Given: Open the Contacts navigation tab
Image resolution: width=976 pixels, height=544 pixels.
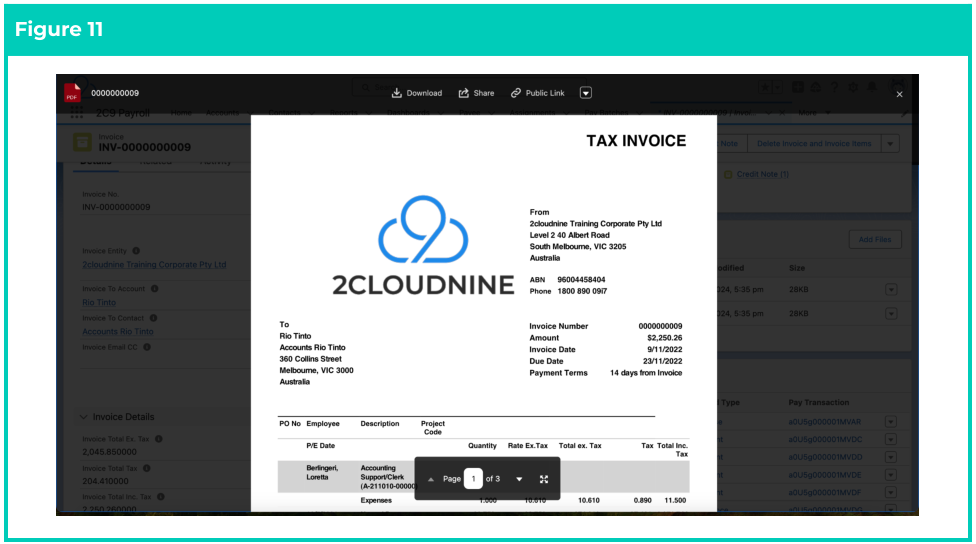Looking at the screenshot, I should coord(284,113).
